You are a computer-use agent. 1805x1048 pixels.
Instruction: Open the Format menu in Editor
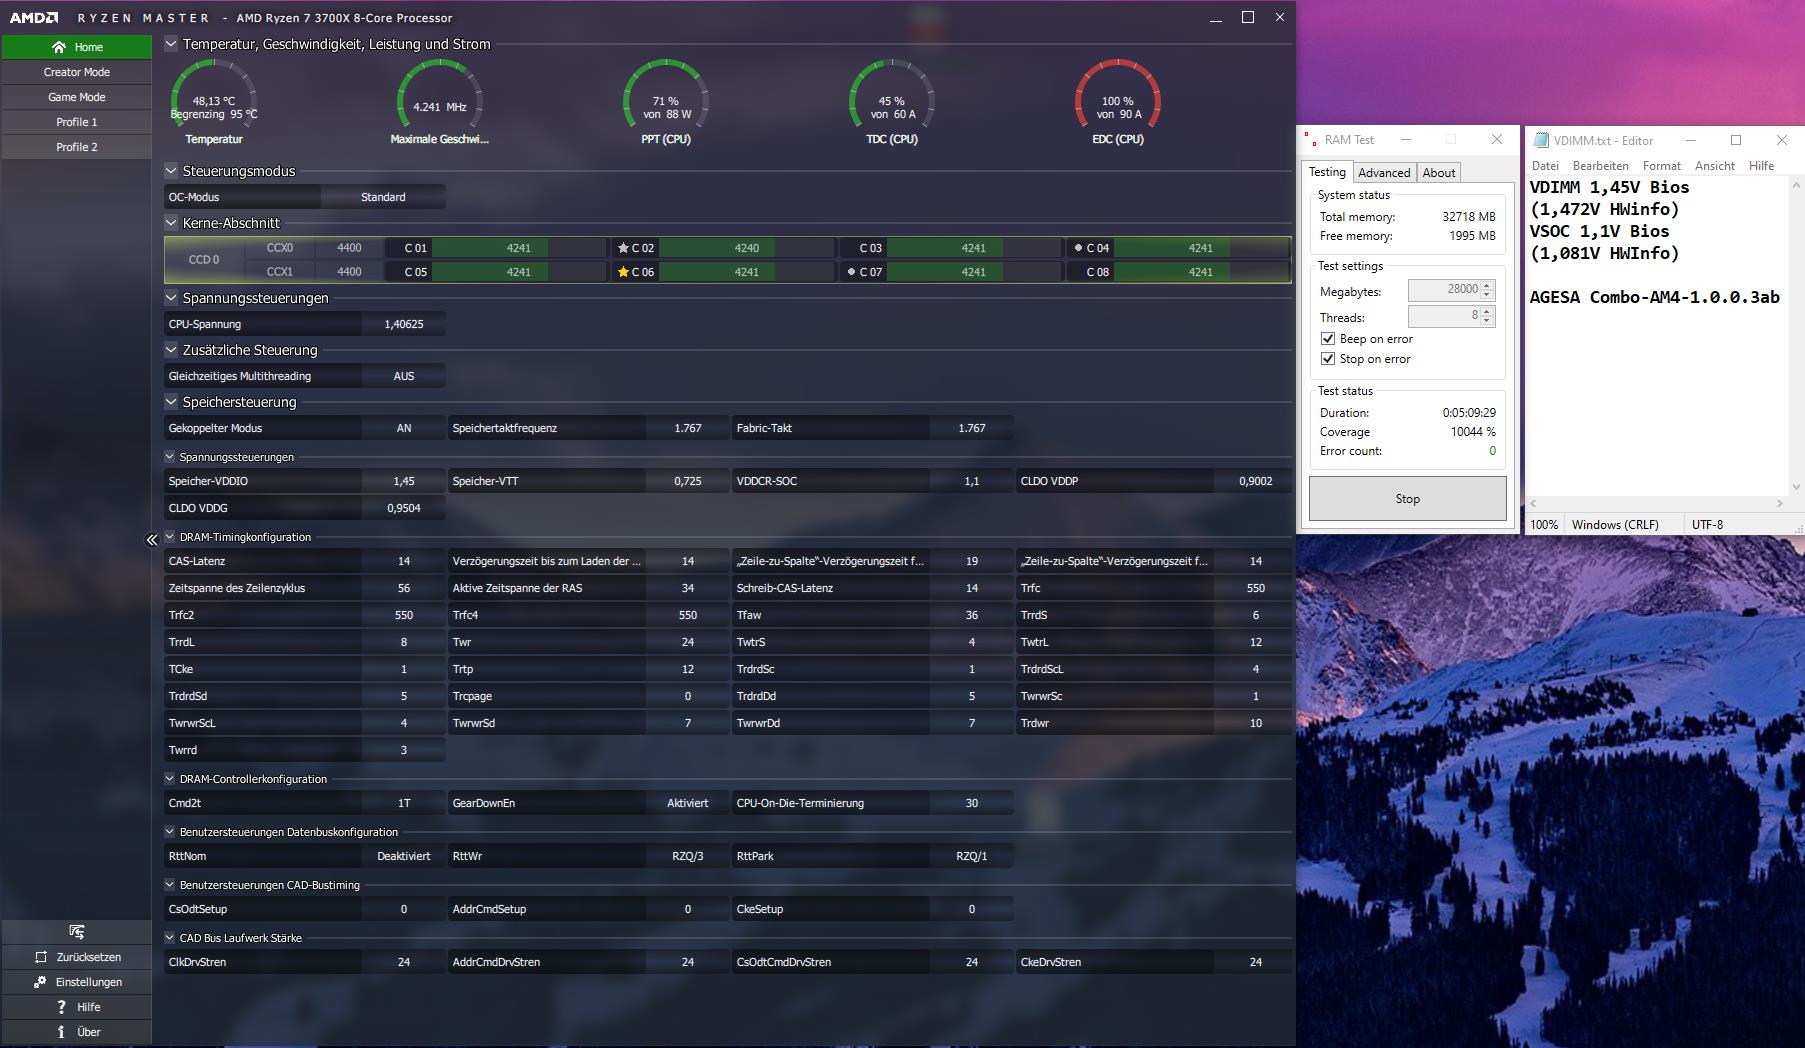click(x=1661, y=166)
